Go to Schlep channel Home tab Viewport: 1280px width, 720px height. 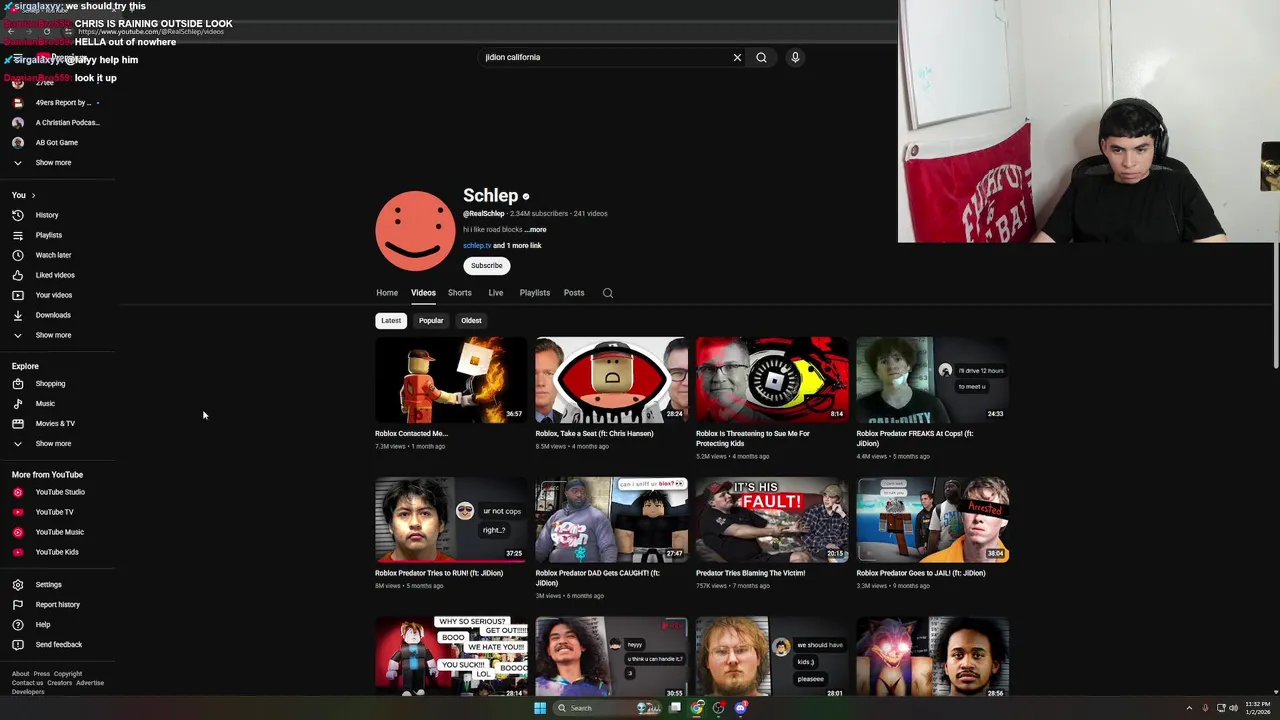(x=387, y=293)
